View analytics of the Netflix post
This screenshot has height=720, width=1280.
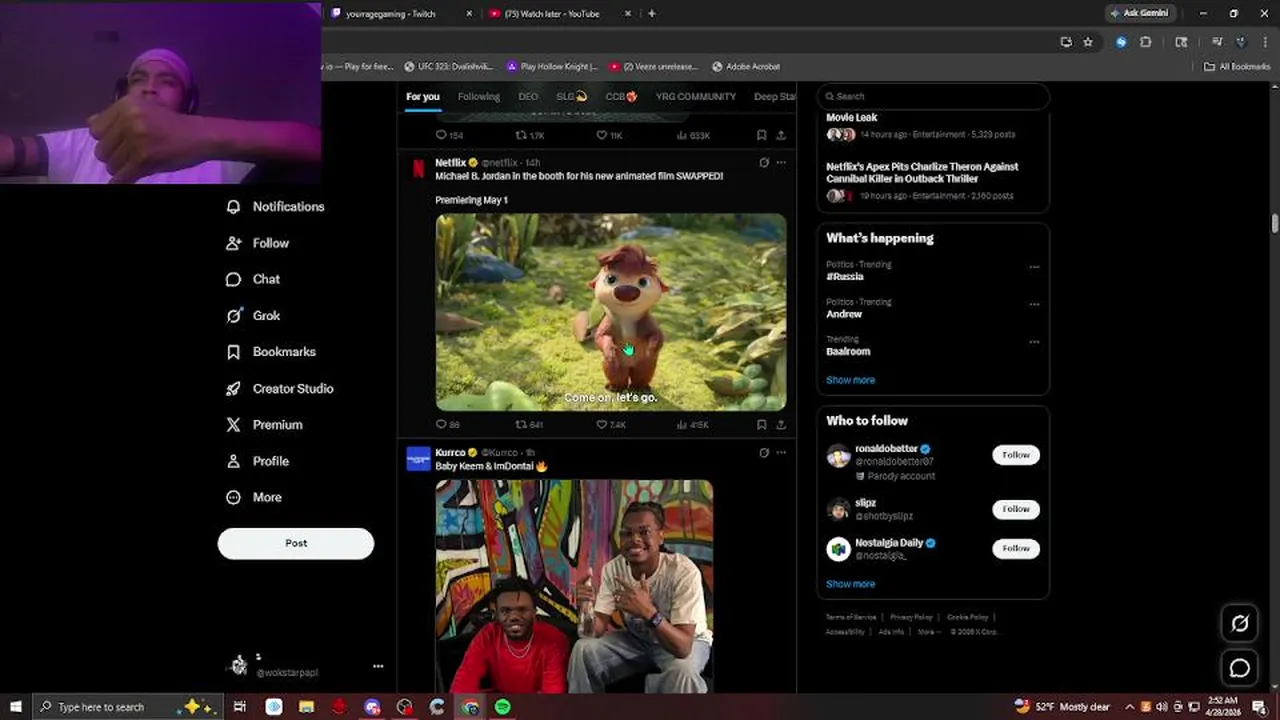tap(692, 424)
